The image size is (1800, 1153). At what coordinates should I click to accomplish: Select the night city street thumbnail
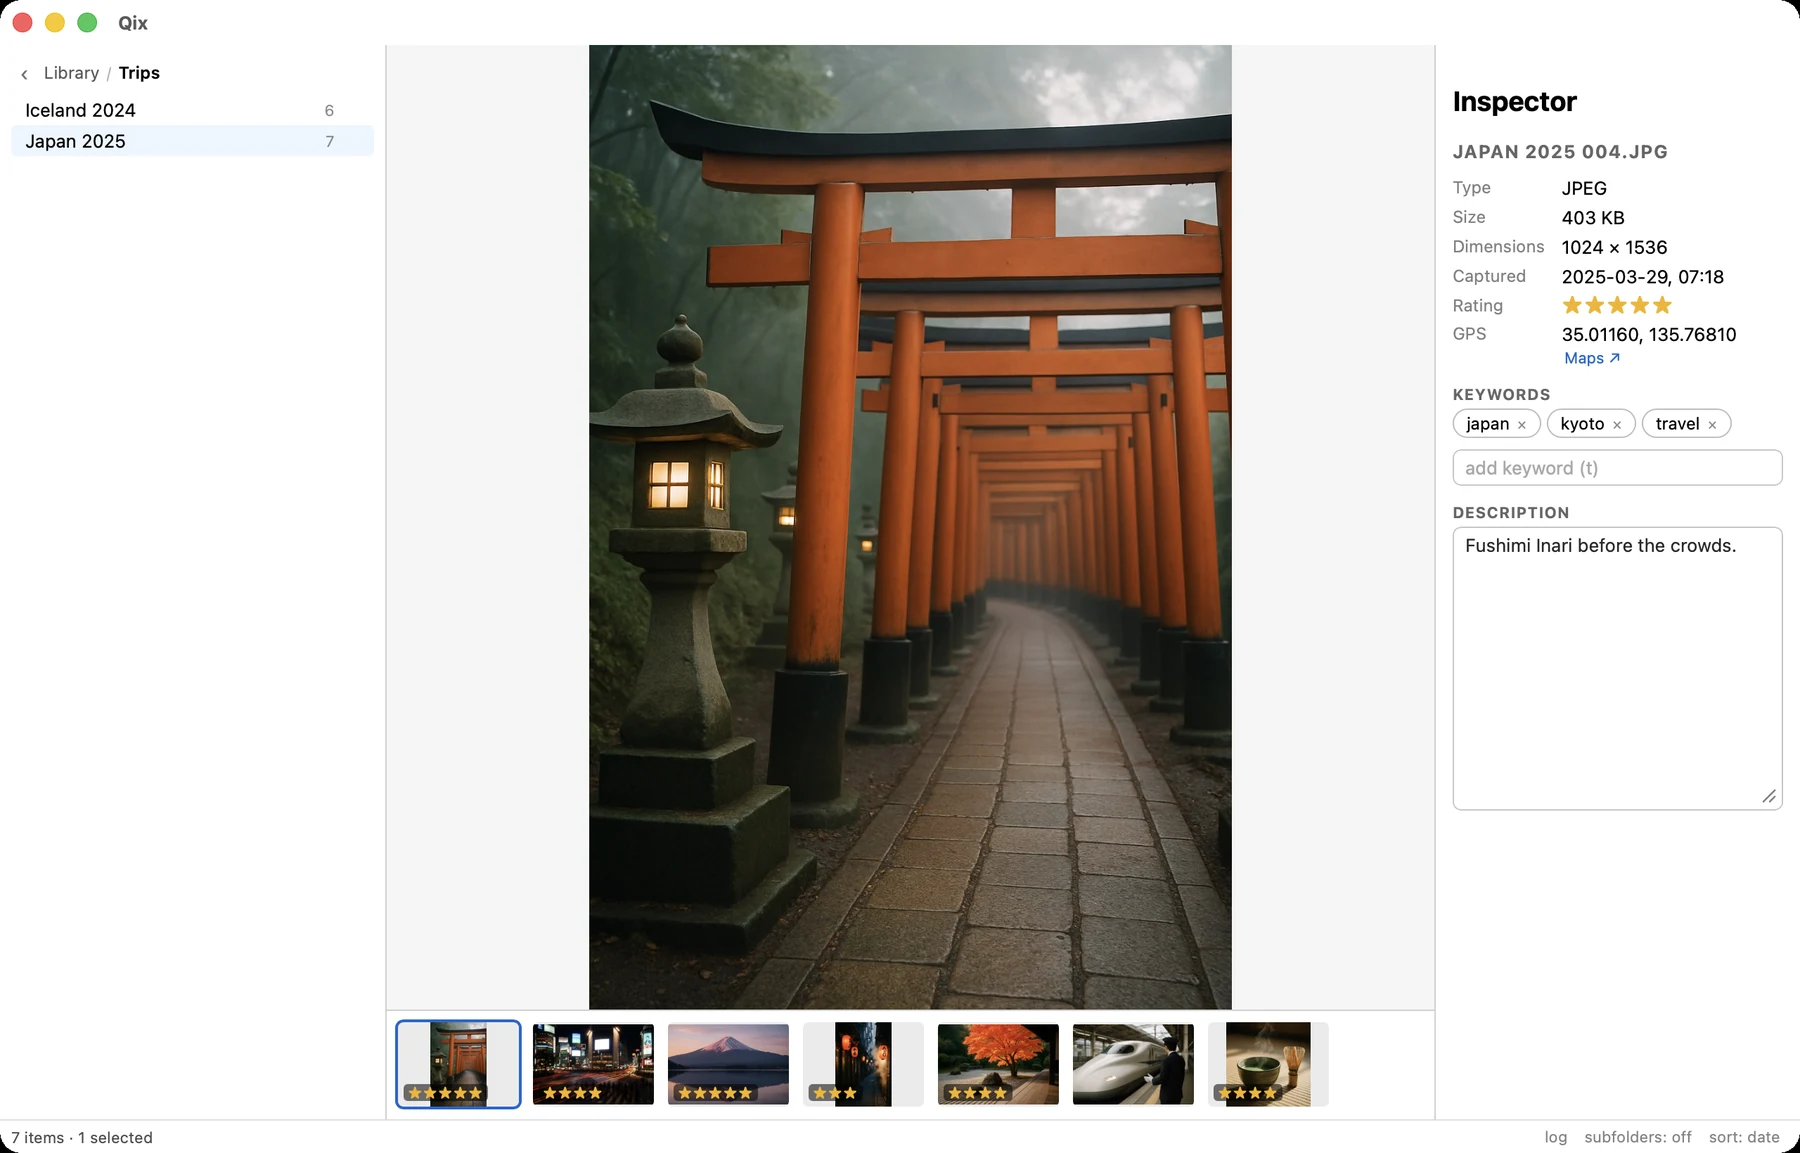pyautogui.click(x=593, y=1064)
